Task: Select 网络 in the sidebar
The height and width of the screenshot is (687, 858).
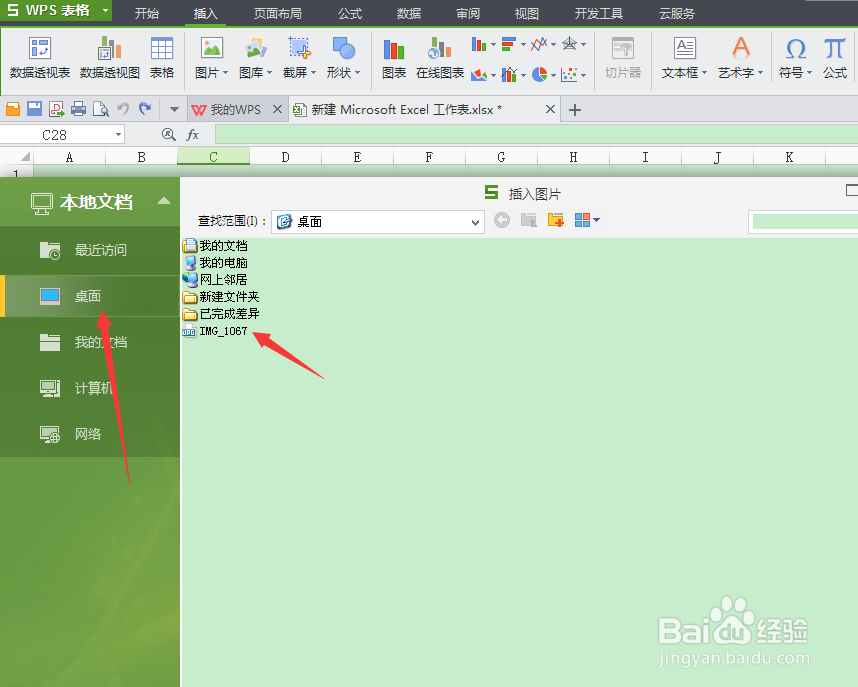Action: tap(90, 434)
